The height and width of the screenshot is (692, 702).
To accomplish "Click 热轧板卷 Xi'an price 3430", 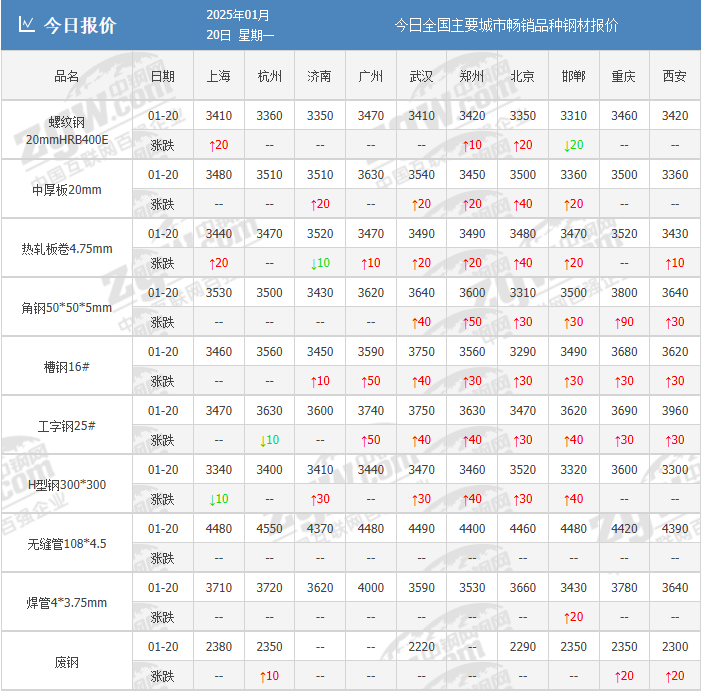I will point(675,234).
